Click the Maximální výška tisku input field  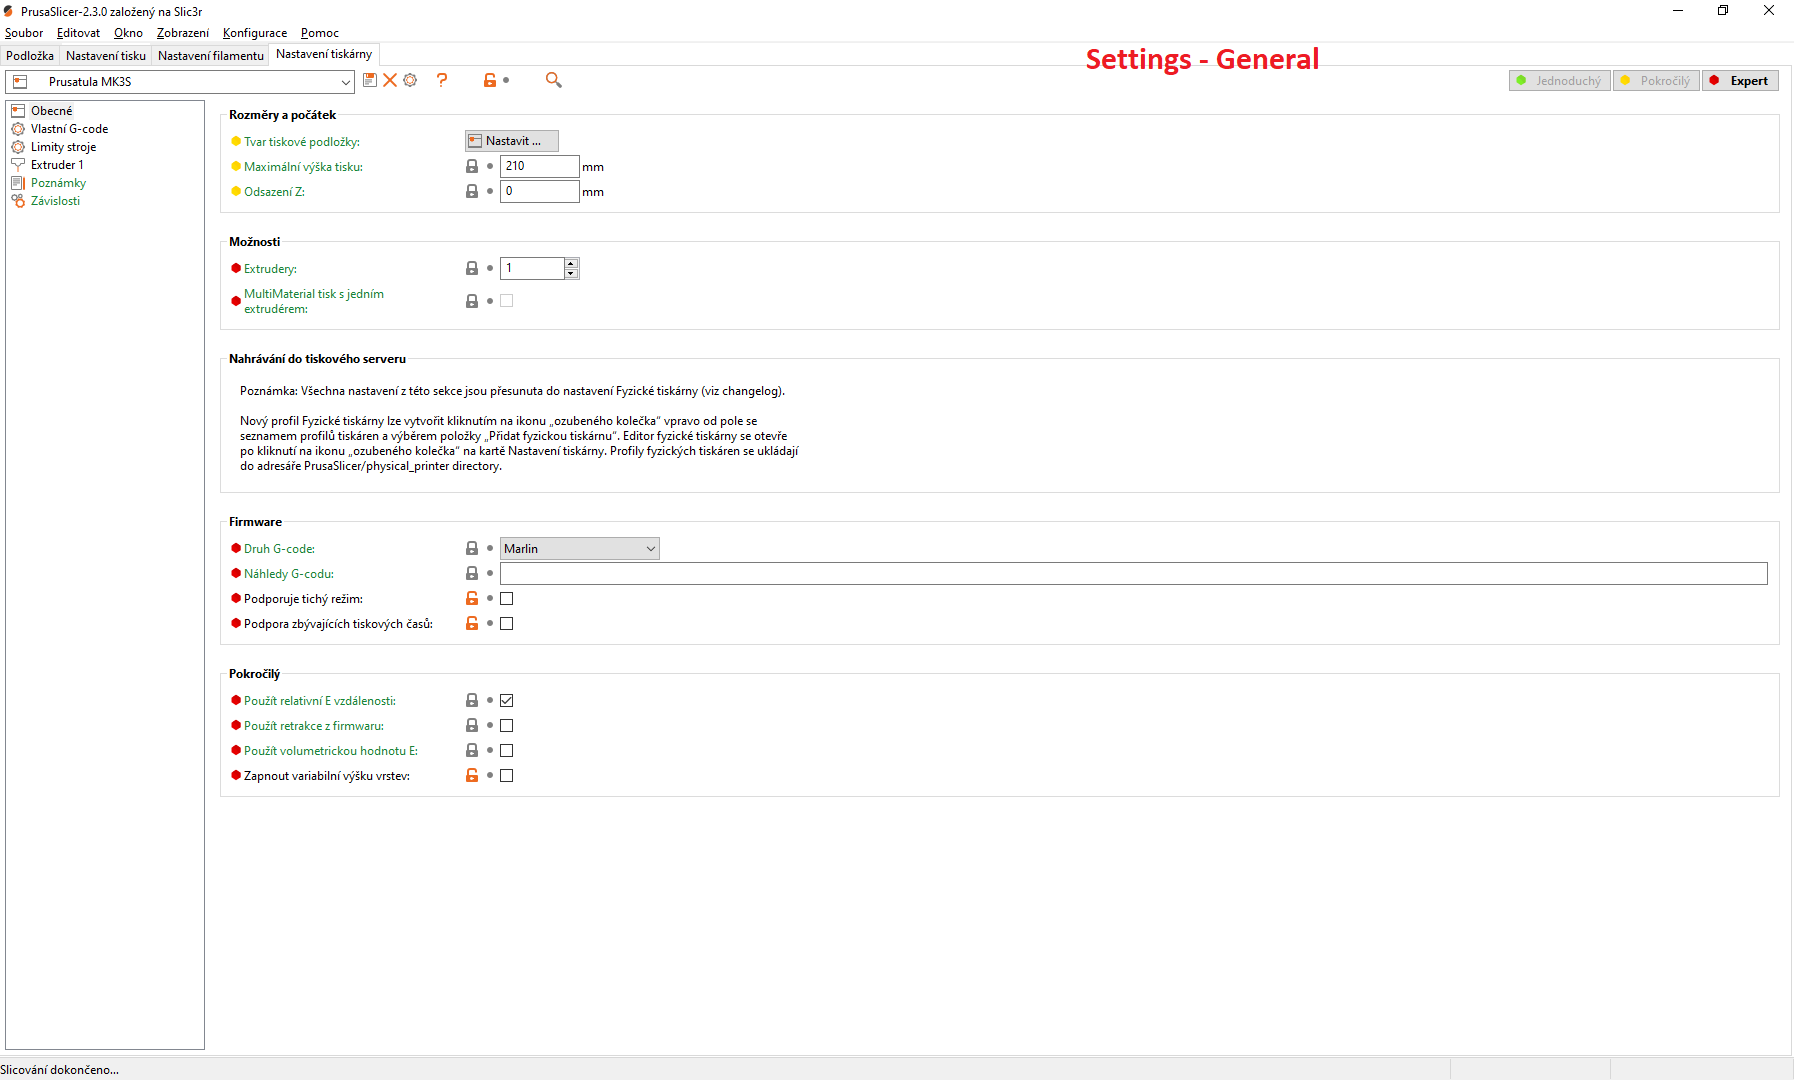pyautogui.click(x=538, y=166)
